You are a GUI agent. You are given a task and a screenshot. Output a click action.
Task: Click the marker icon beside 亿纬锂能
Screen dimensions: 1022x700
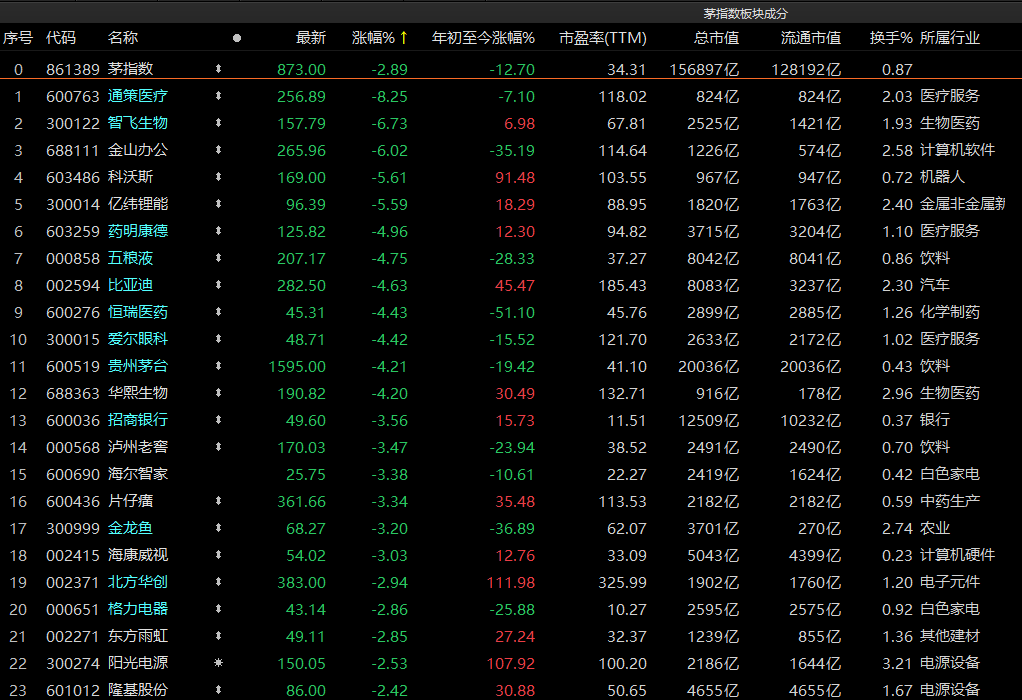pos(218,204)
